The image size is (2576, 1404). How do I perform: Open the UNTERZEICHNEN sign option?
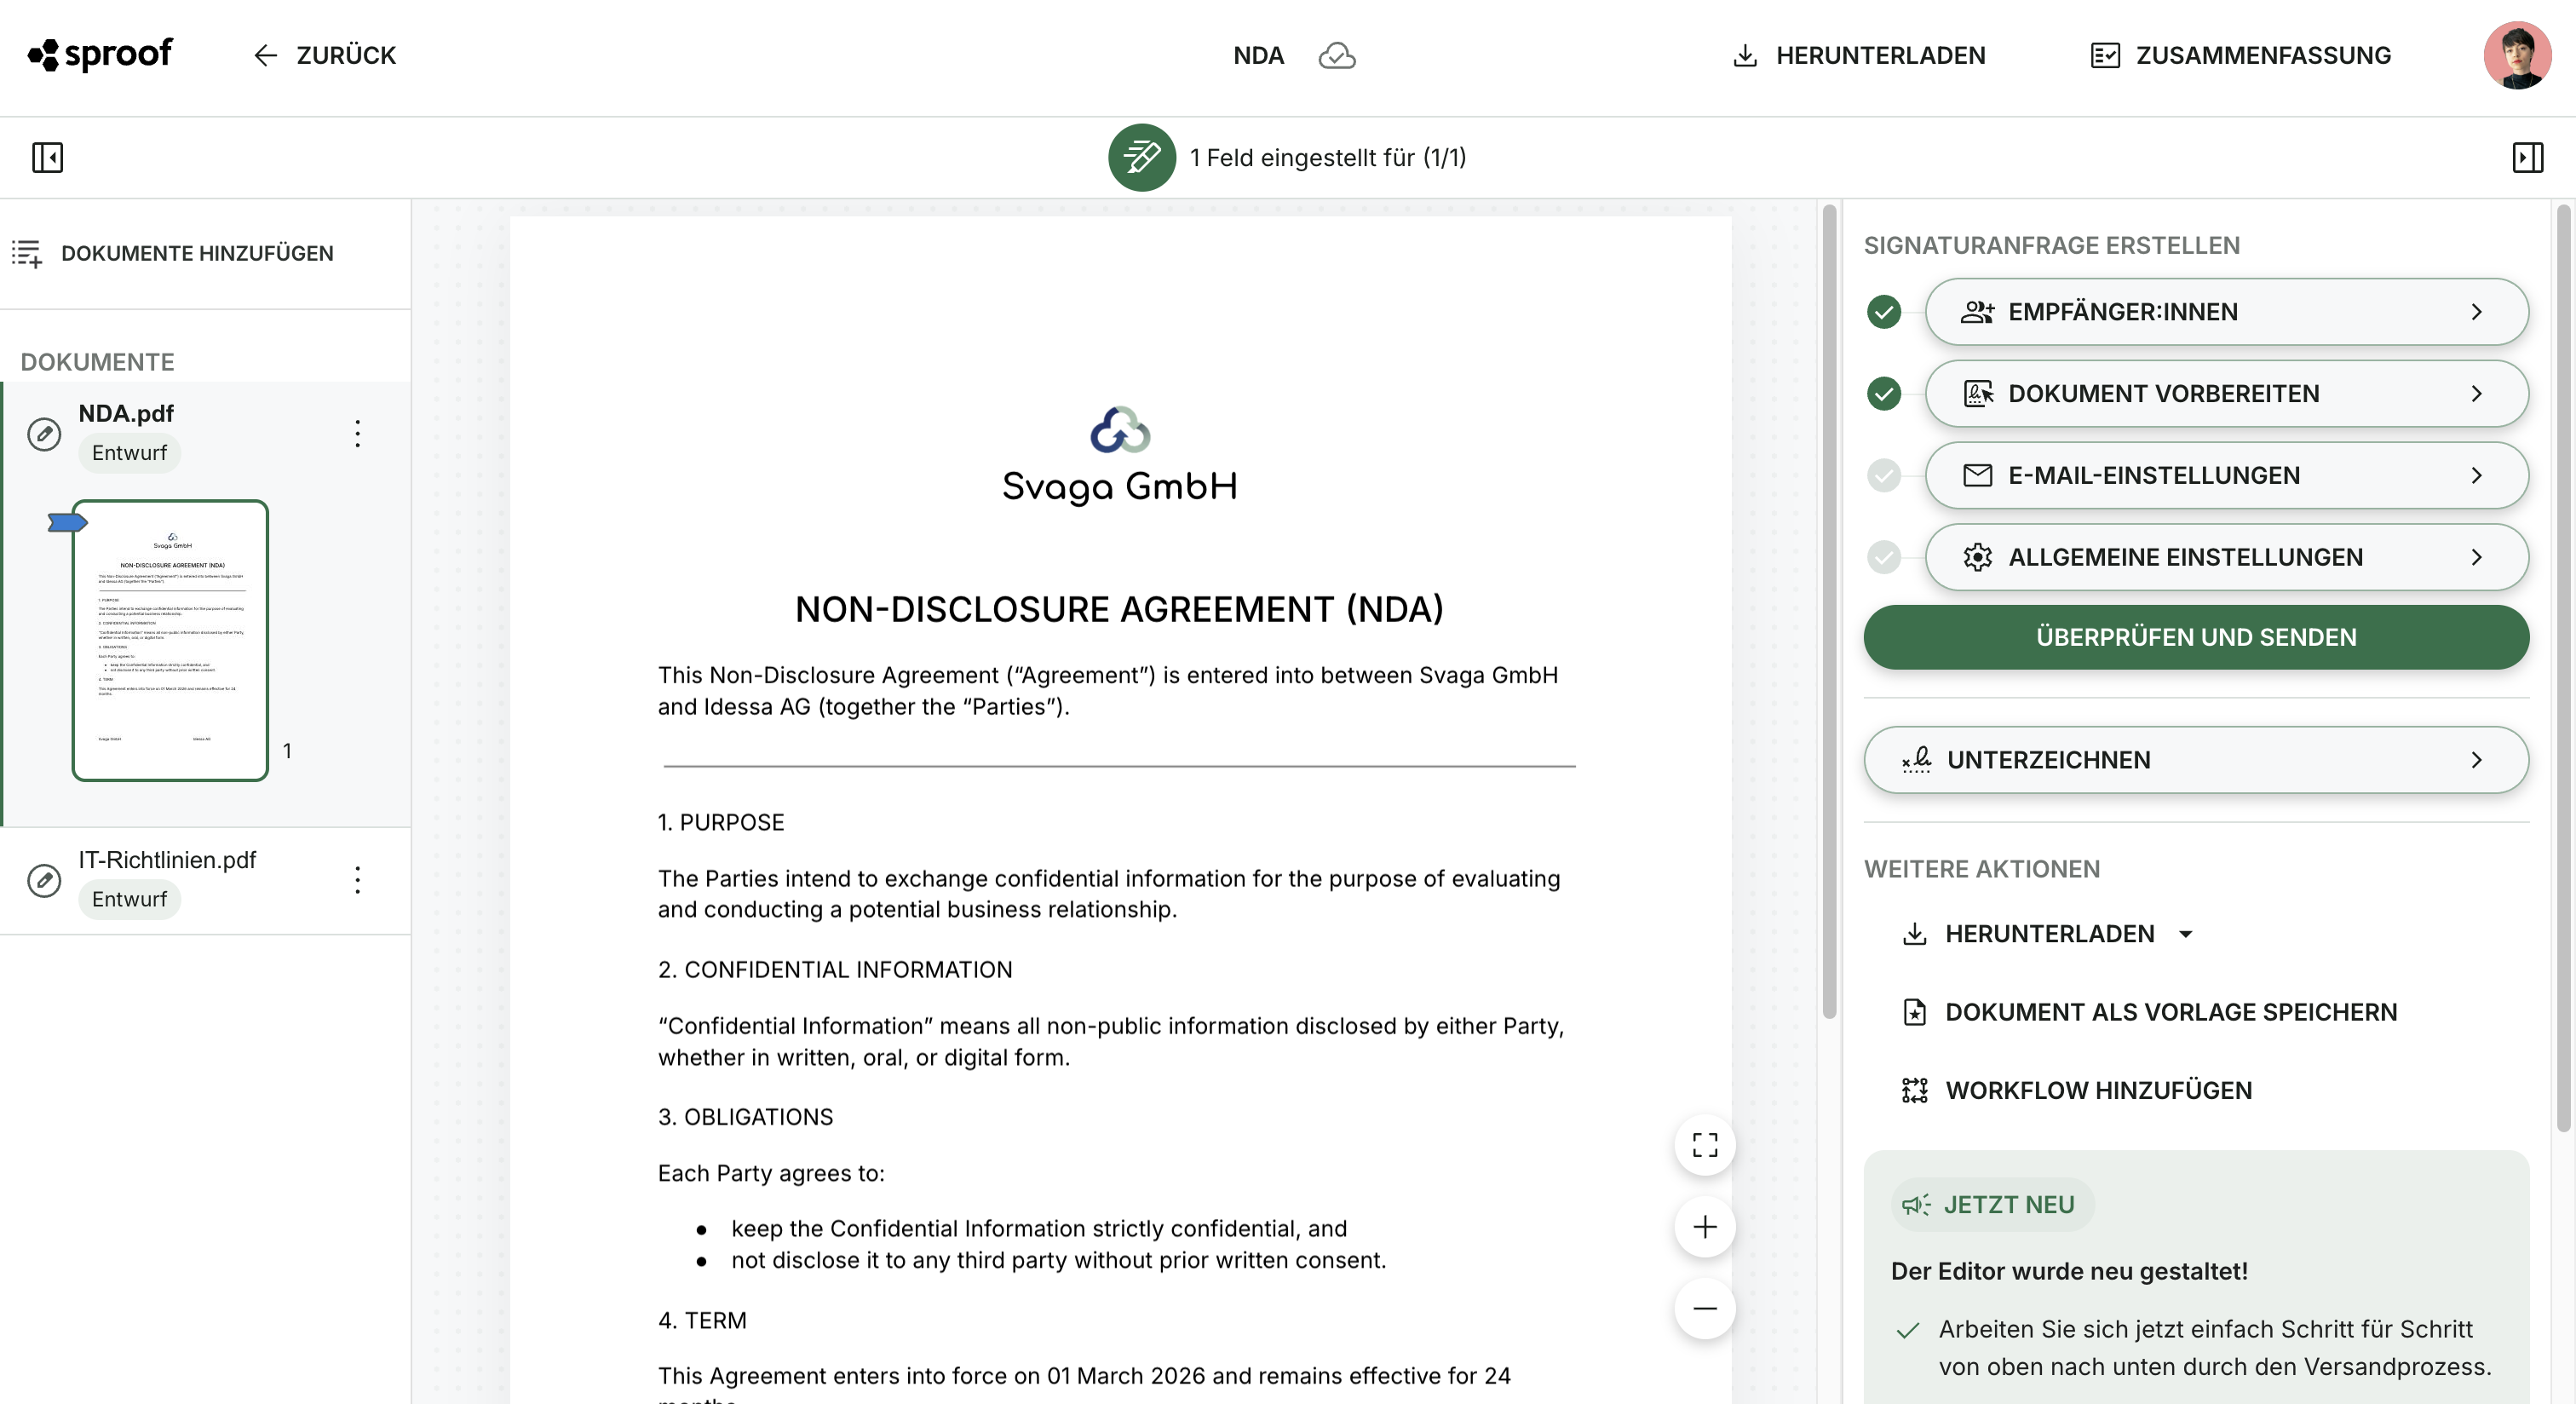(2196, 760)
